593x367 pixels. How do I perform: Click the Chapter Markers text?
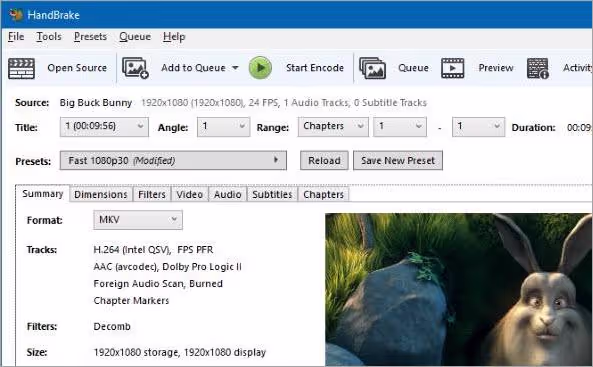pyautogui.click(x=131, y=301)
